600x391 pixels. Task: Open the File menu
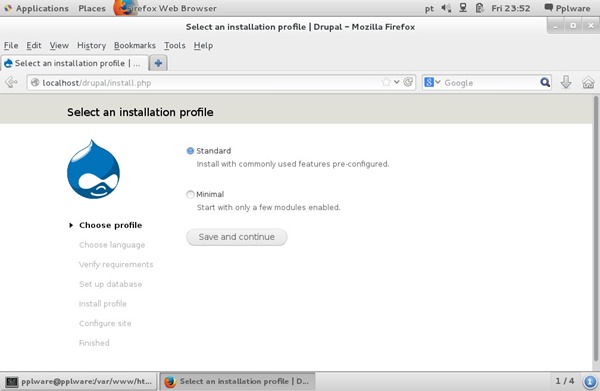coord(11,46)
